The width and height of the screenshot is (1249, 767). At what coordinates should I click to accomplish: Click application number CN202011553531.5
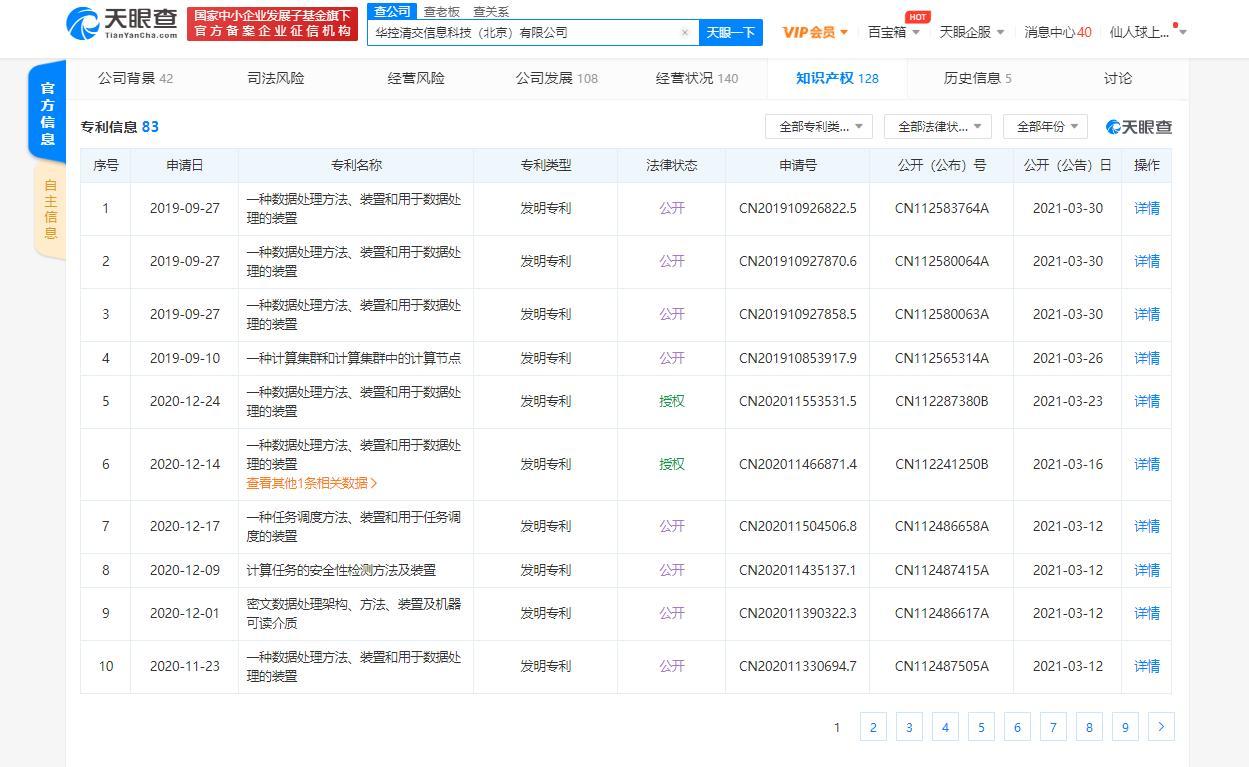[x=798, y=401]
